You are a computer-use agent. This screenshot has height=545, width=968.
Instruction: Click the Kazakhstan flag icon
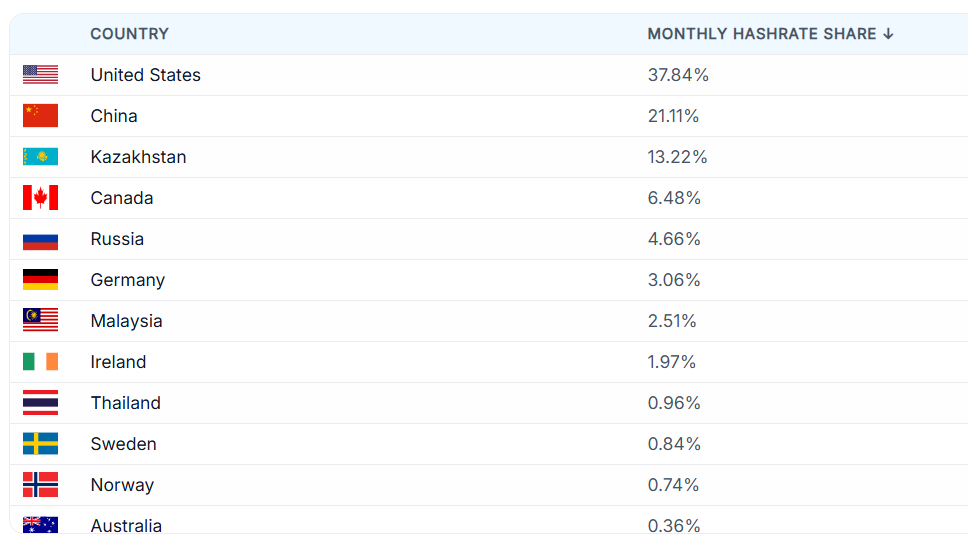(40, 157)
